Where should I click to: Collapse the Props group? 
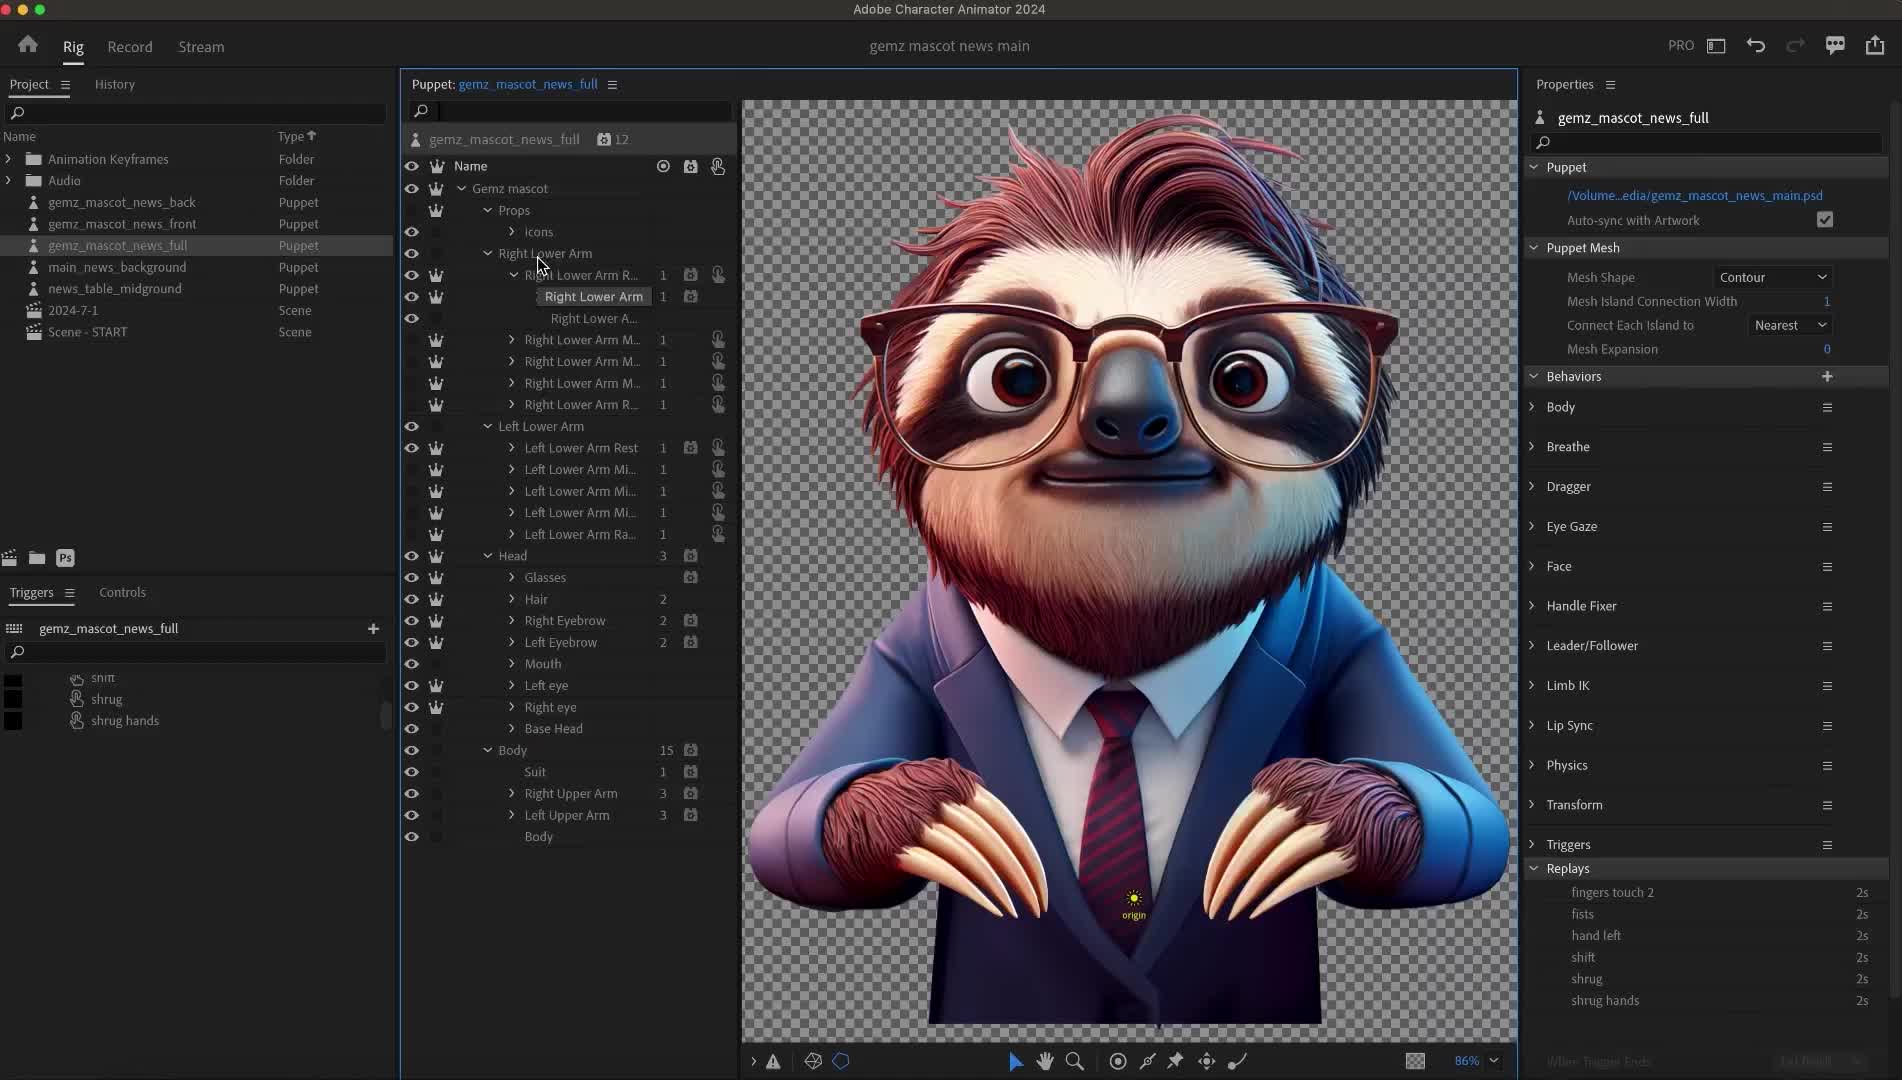(488, 210)
